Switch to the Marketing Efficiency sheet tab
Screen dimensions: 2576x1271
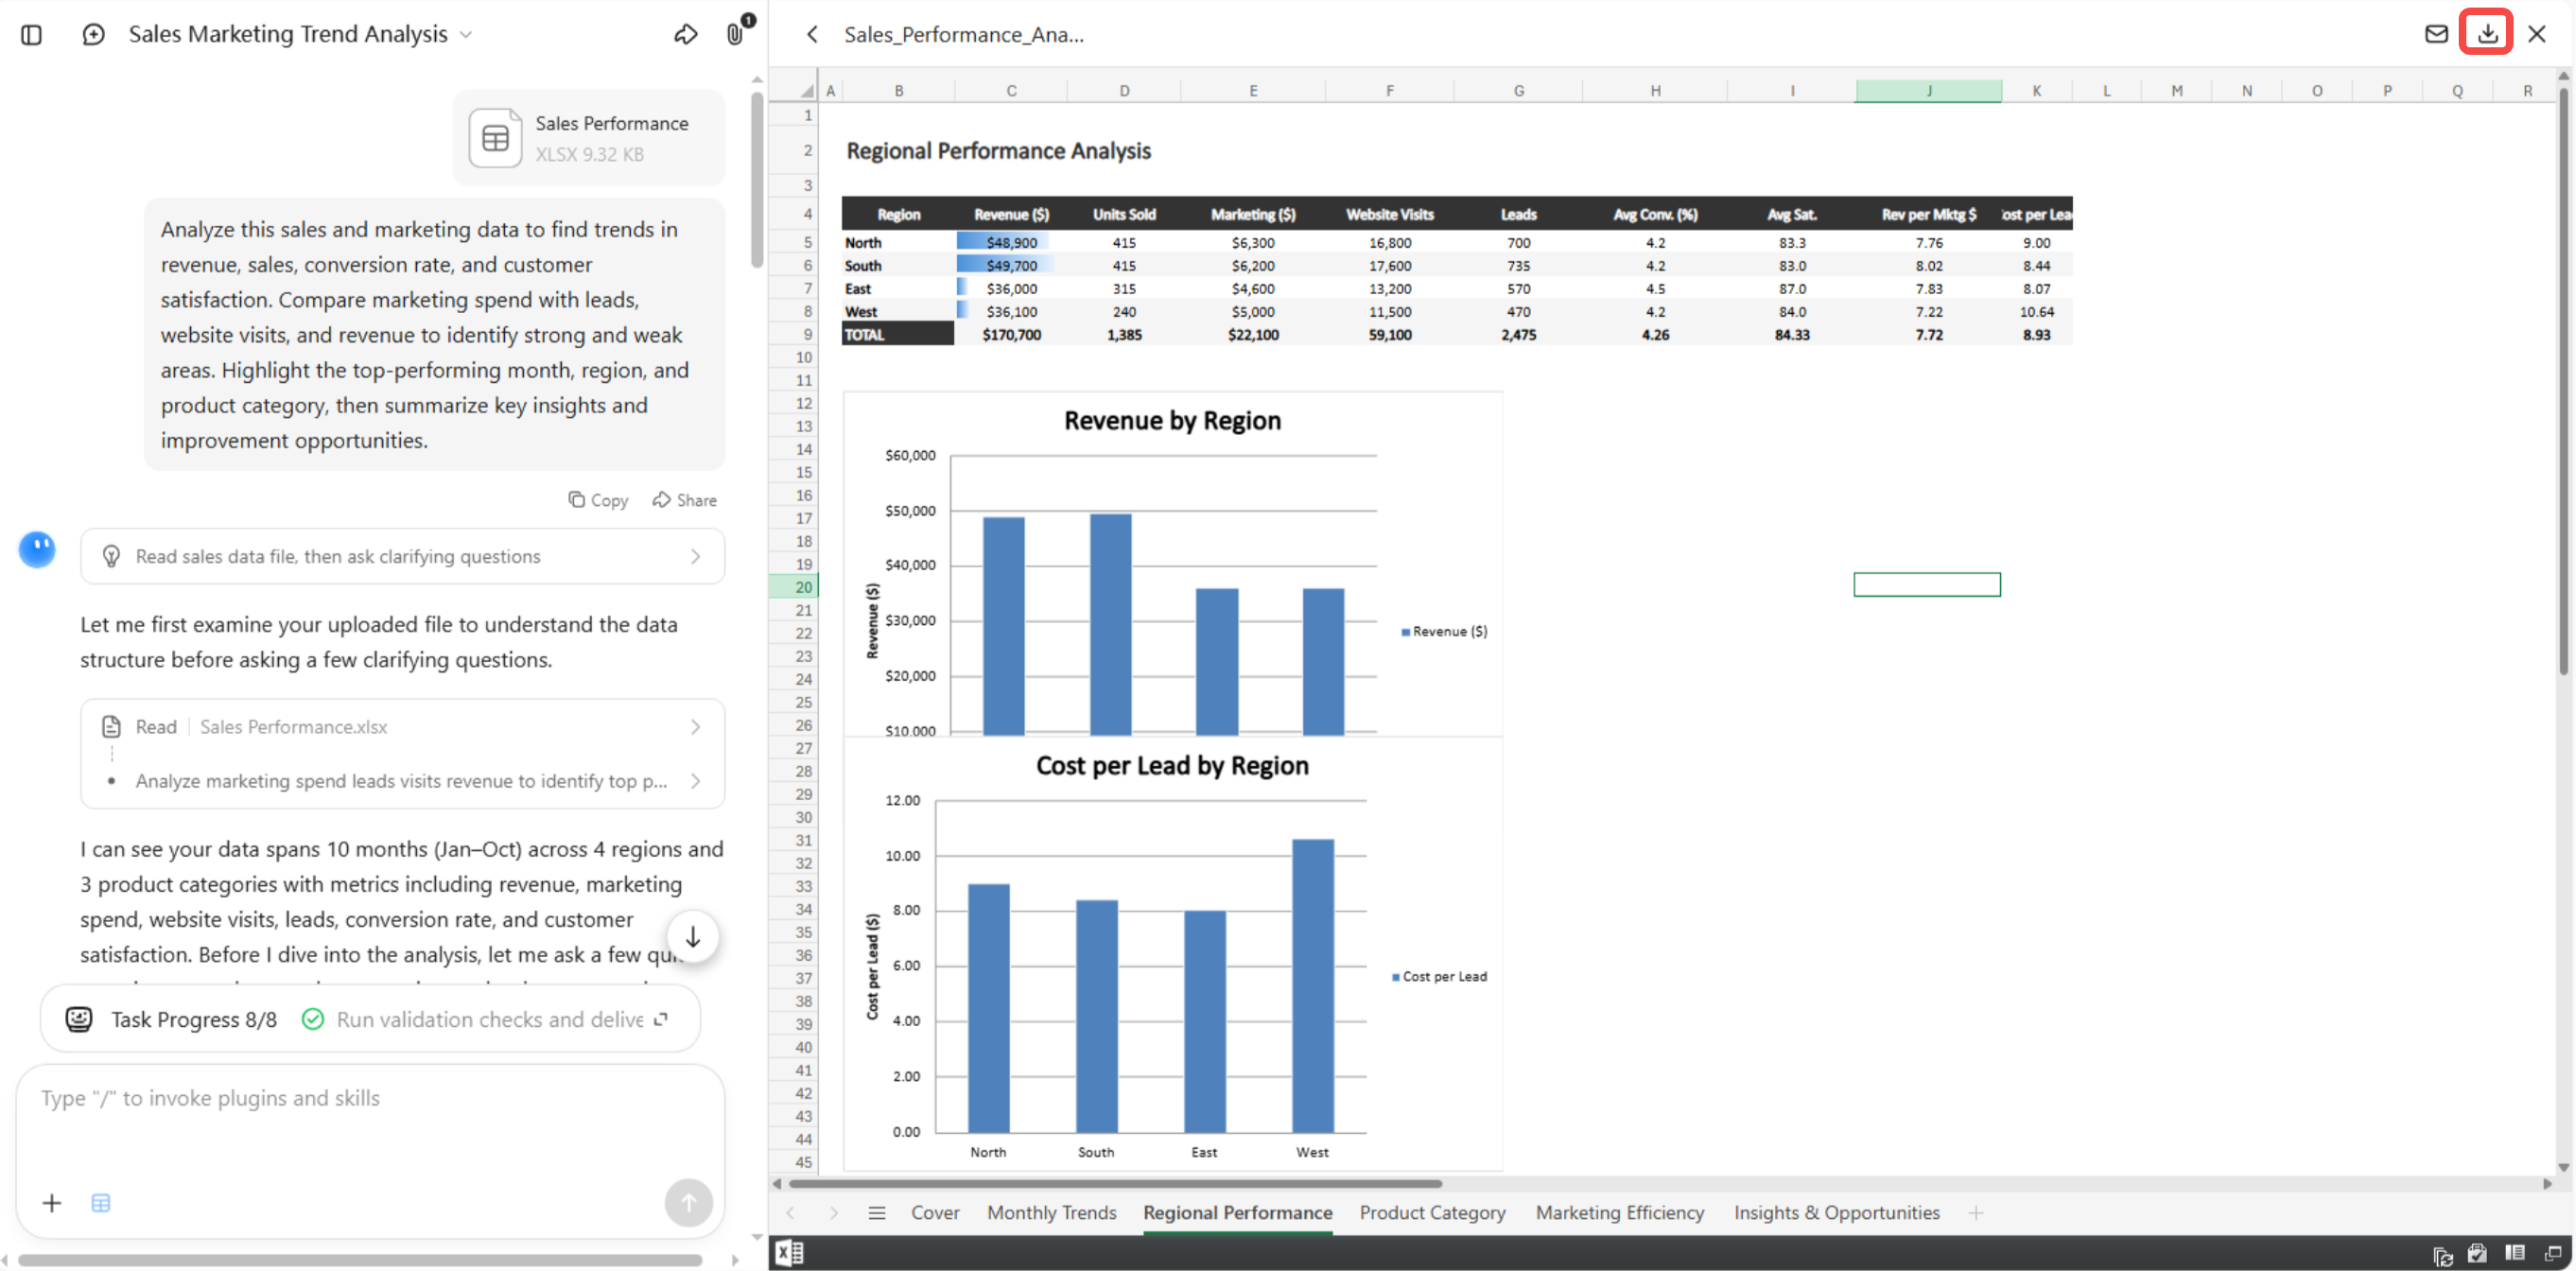(1620, 1212)
